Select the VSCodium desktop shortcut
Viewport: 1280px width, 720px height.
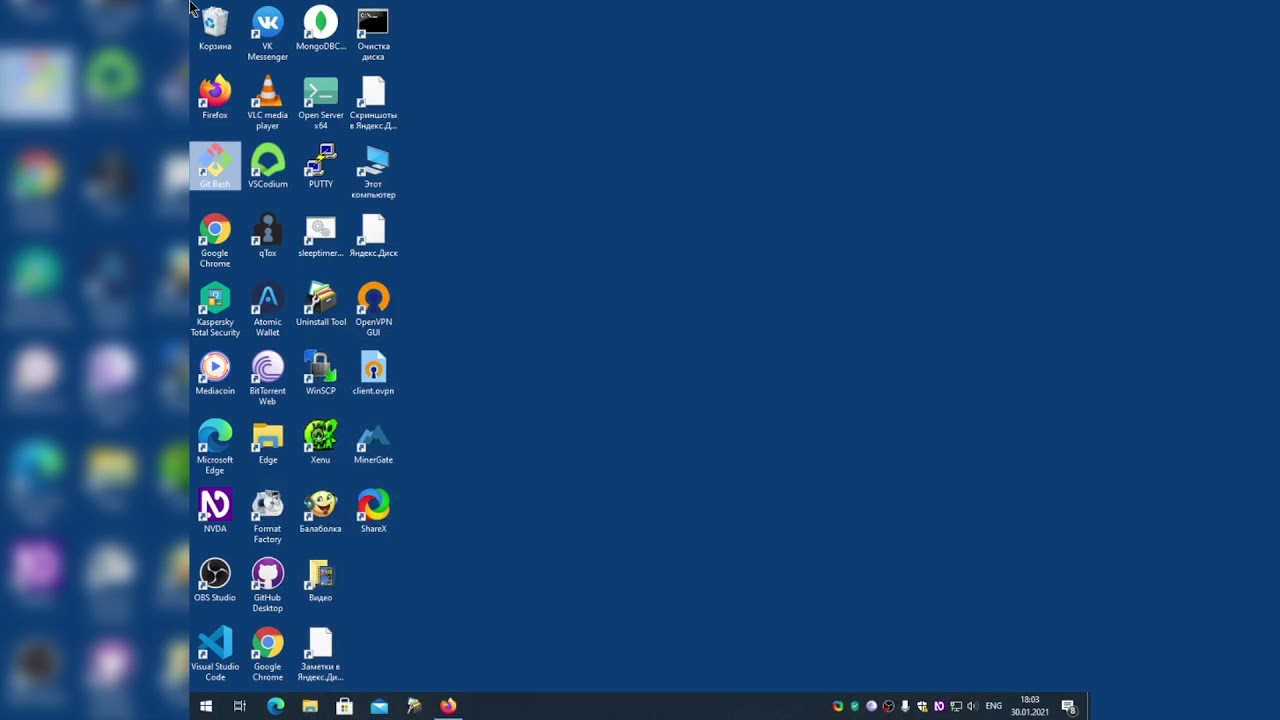click(x=267, y=167)
